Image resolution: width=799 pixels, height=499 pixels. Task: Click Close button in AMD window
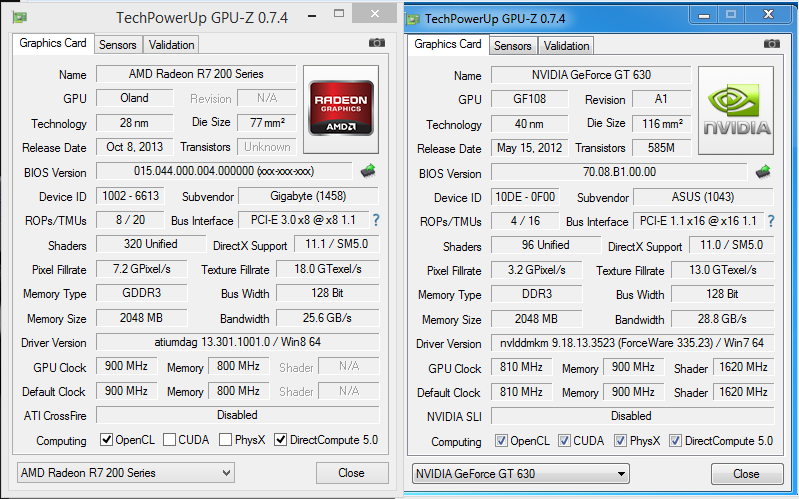click(x=352, y=473)
